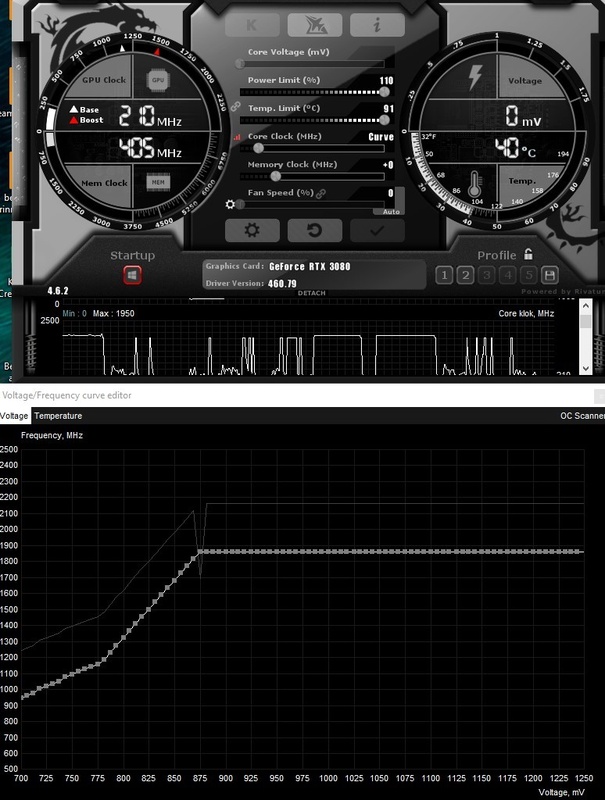Click the Temp. Limit value 91
Viewport: 605px width, 800px height.
click(x=389, y=109)
